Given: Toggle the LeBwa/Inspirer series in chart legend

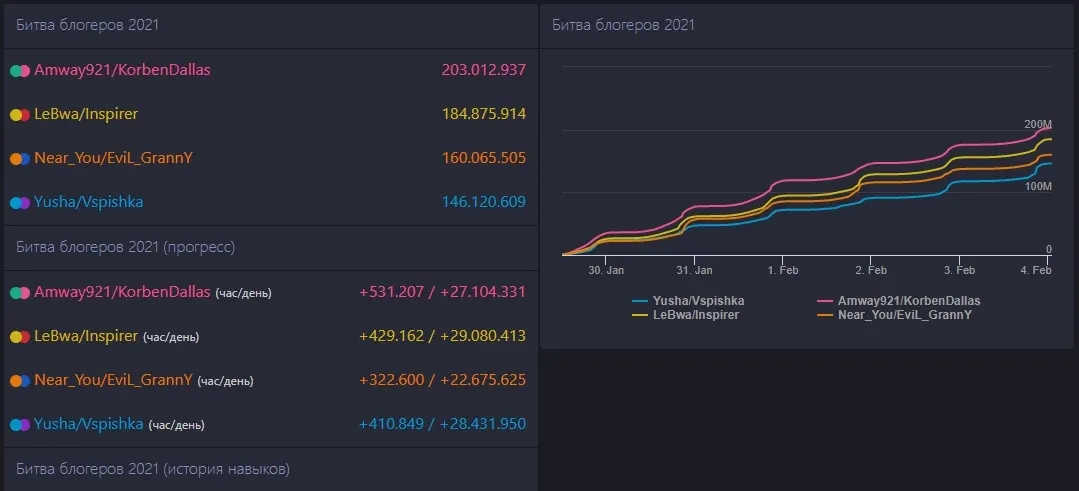Looking at the screenshot, I should point(694,315).
